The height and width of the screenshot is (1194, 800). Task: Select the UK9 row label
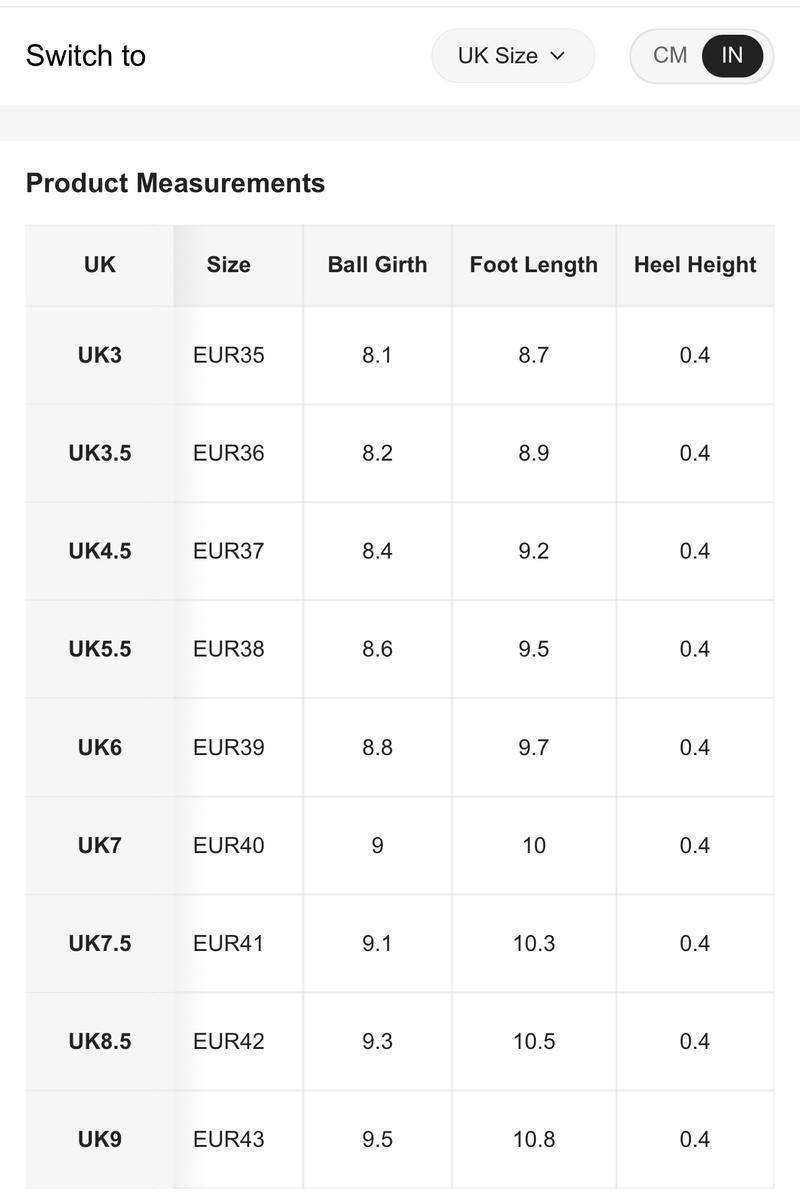pyautogui.click(x=100, y=1139)
